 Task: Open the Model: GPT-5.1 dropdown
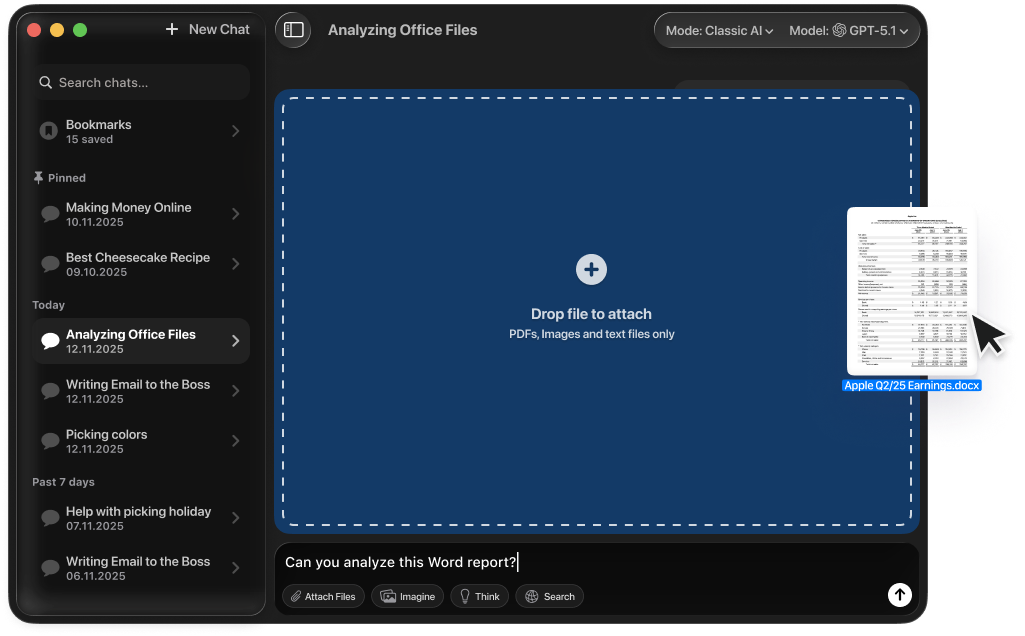[848, 31]
